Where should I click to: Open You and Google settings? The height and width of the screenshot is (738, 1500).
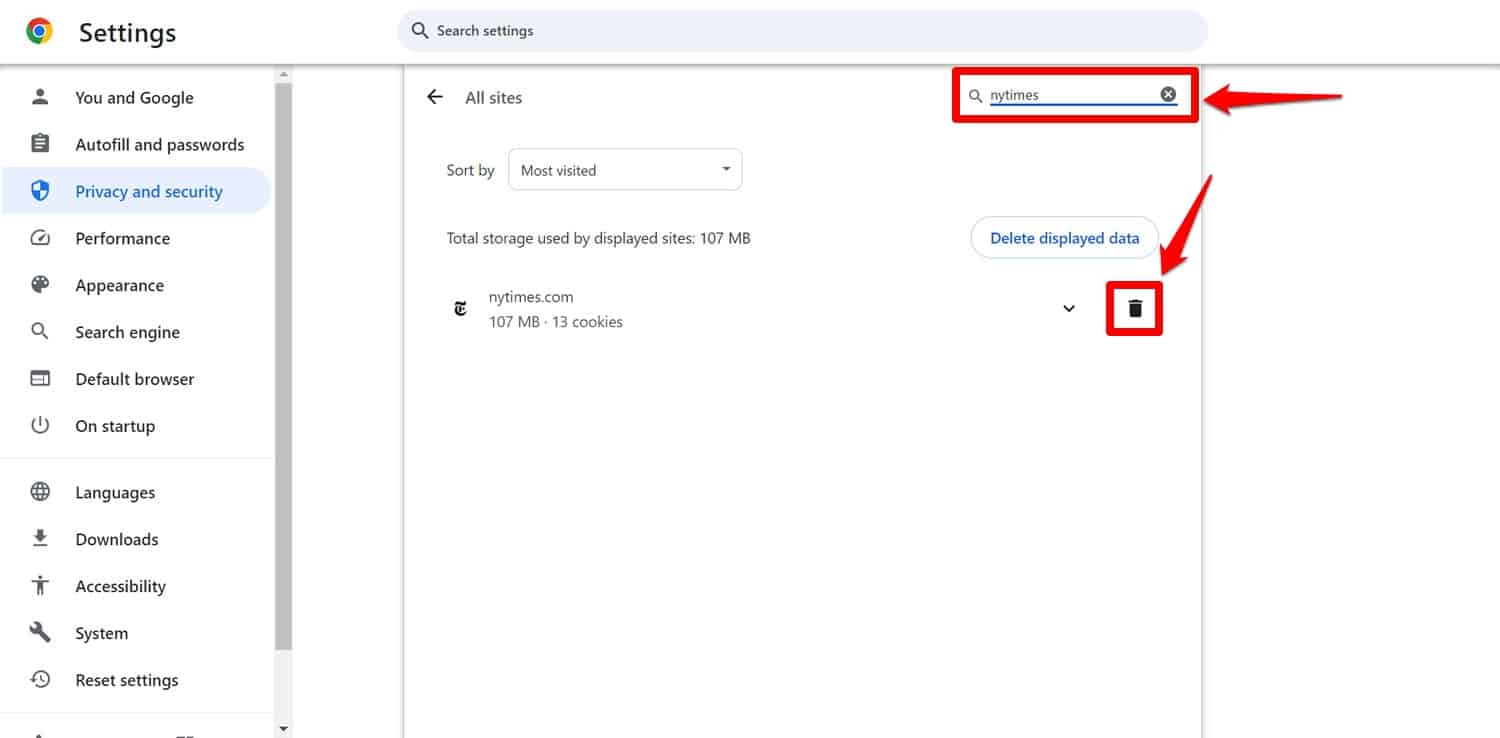click(x=134, y=98)
